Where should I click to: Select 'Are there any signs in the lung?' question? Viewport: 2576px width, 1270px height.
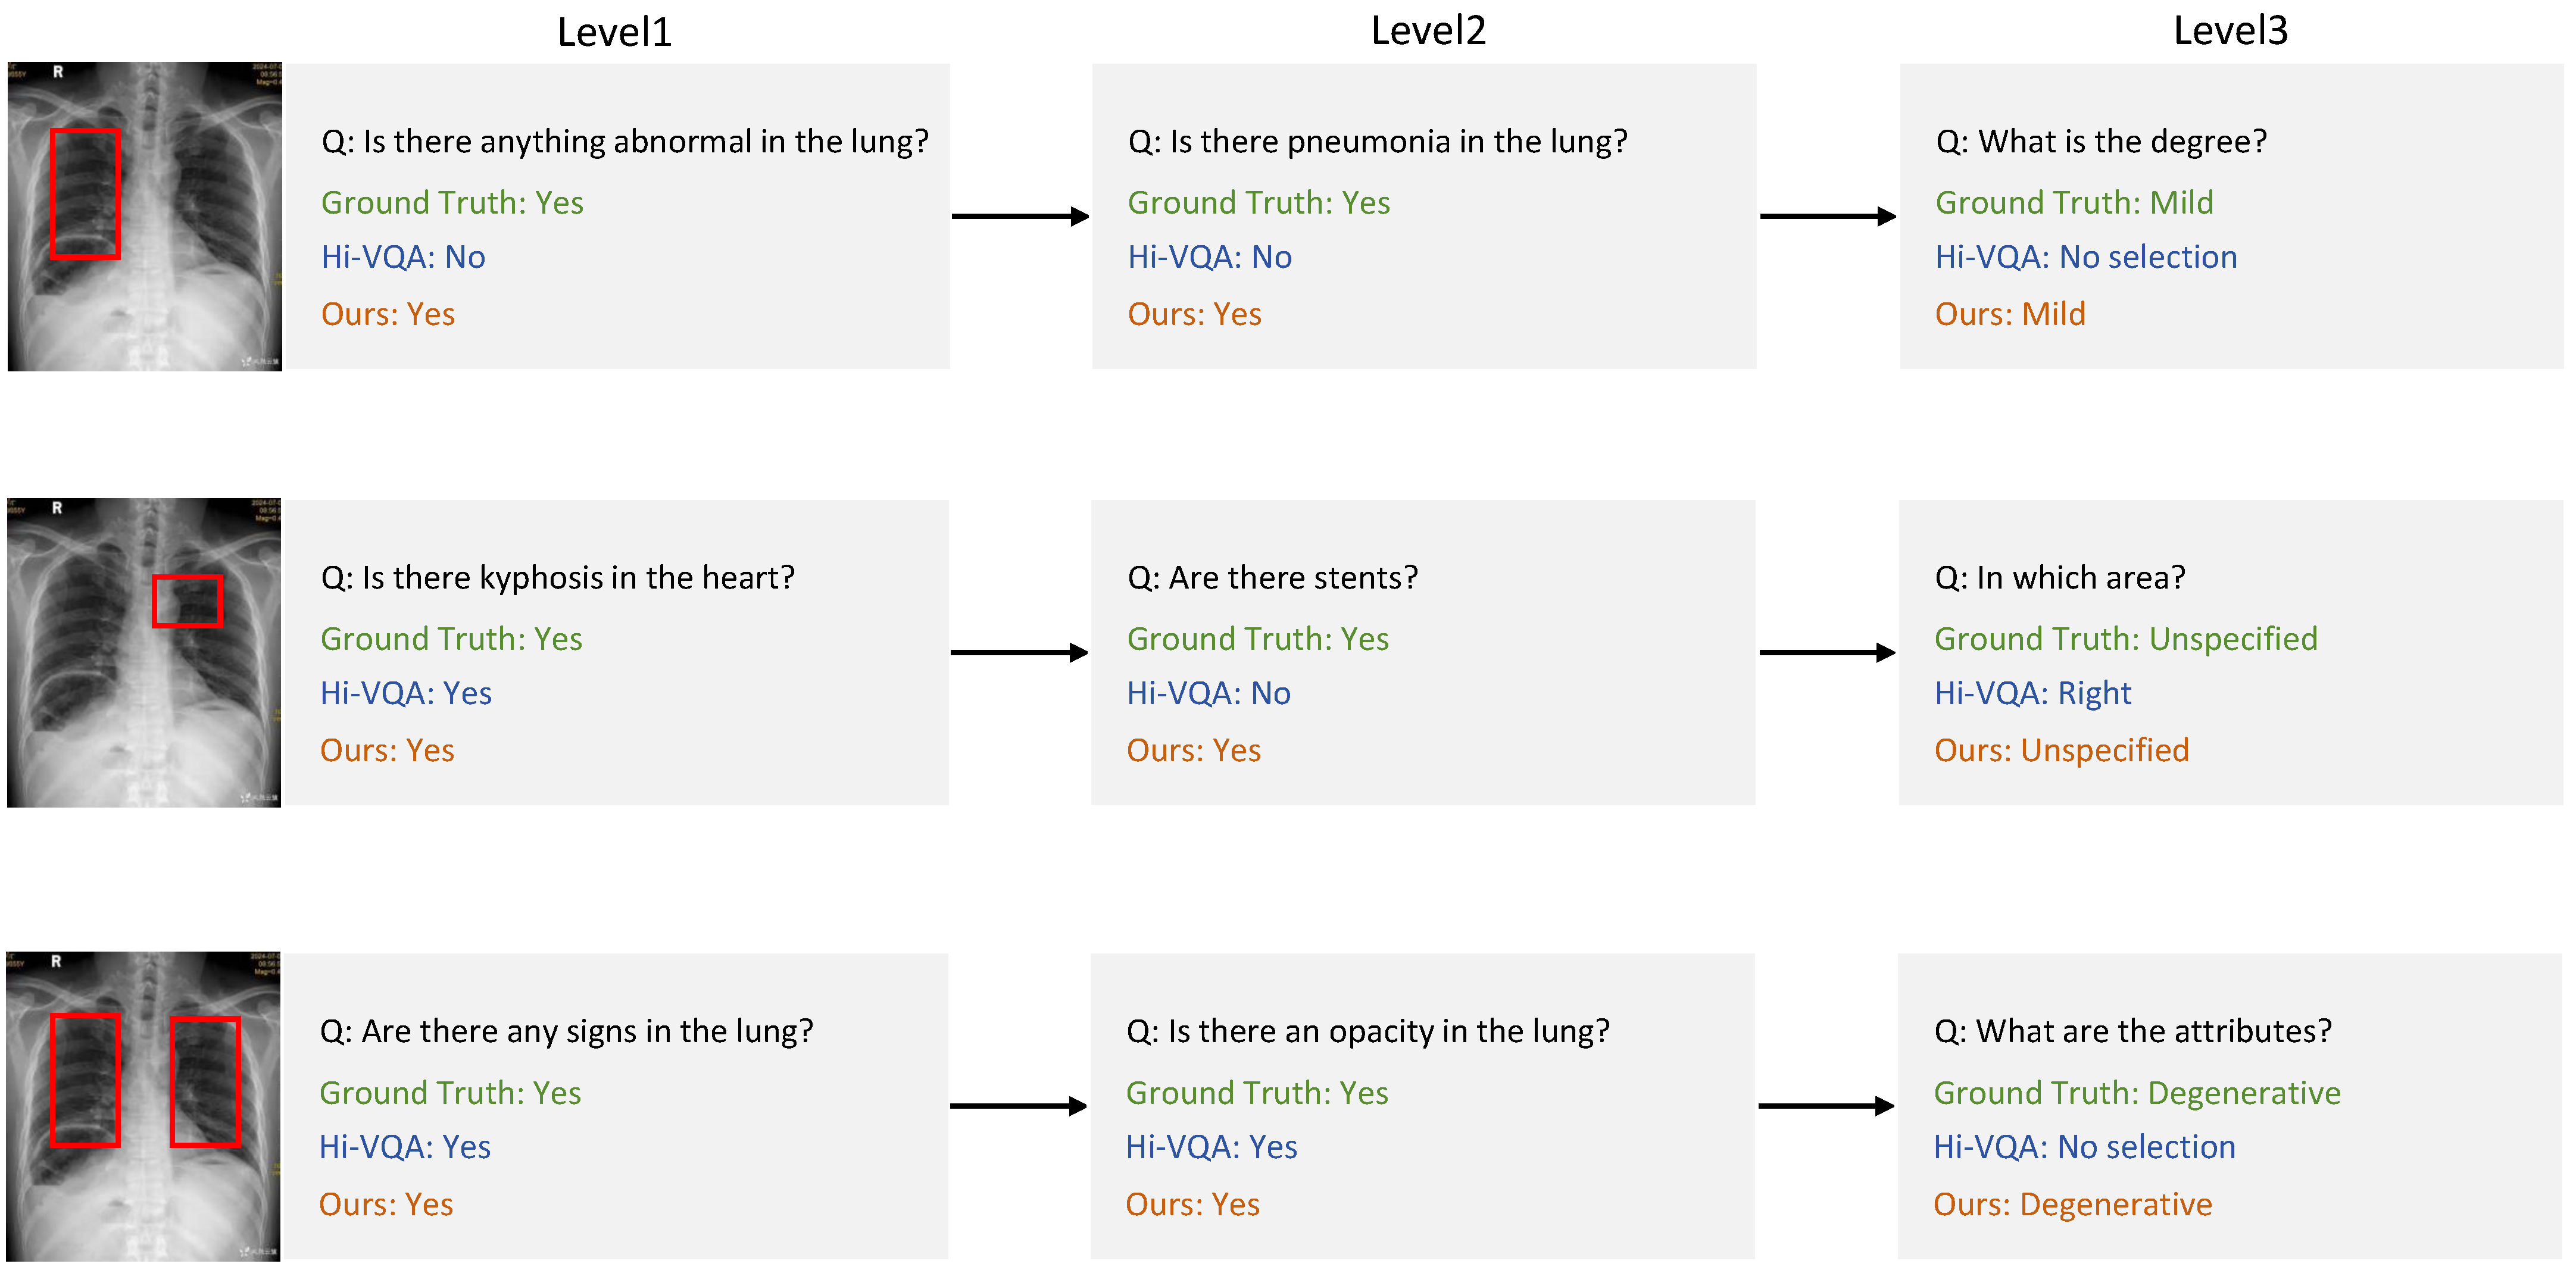(x=566, y=1031)
